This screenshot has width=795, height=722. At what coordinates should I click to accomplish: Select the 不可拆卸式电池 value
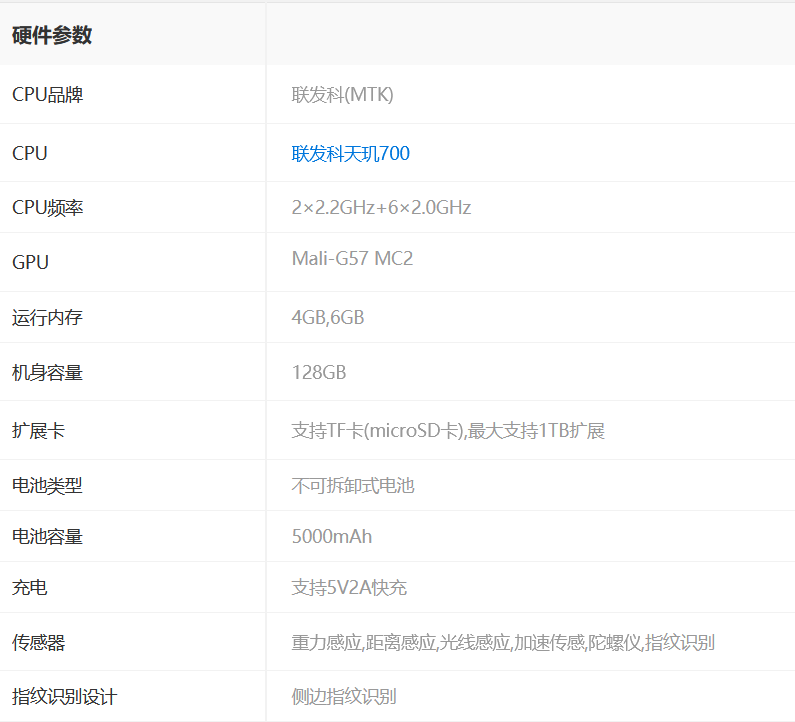click(x=353, y=486)
